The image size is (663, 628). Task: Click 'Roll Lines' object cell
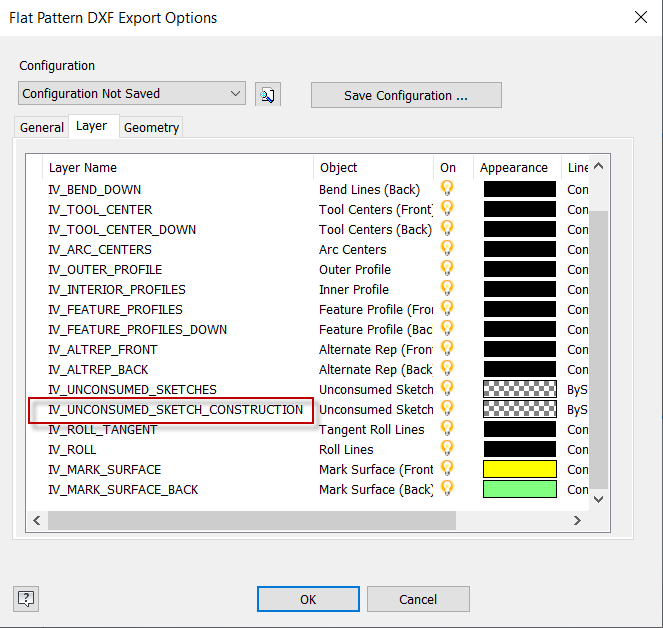(346, 450)
